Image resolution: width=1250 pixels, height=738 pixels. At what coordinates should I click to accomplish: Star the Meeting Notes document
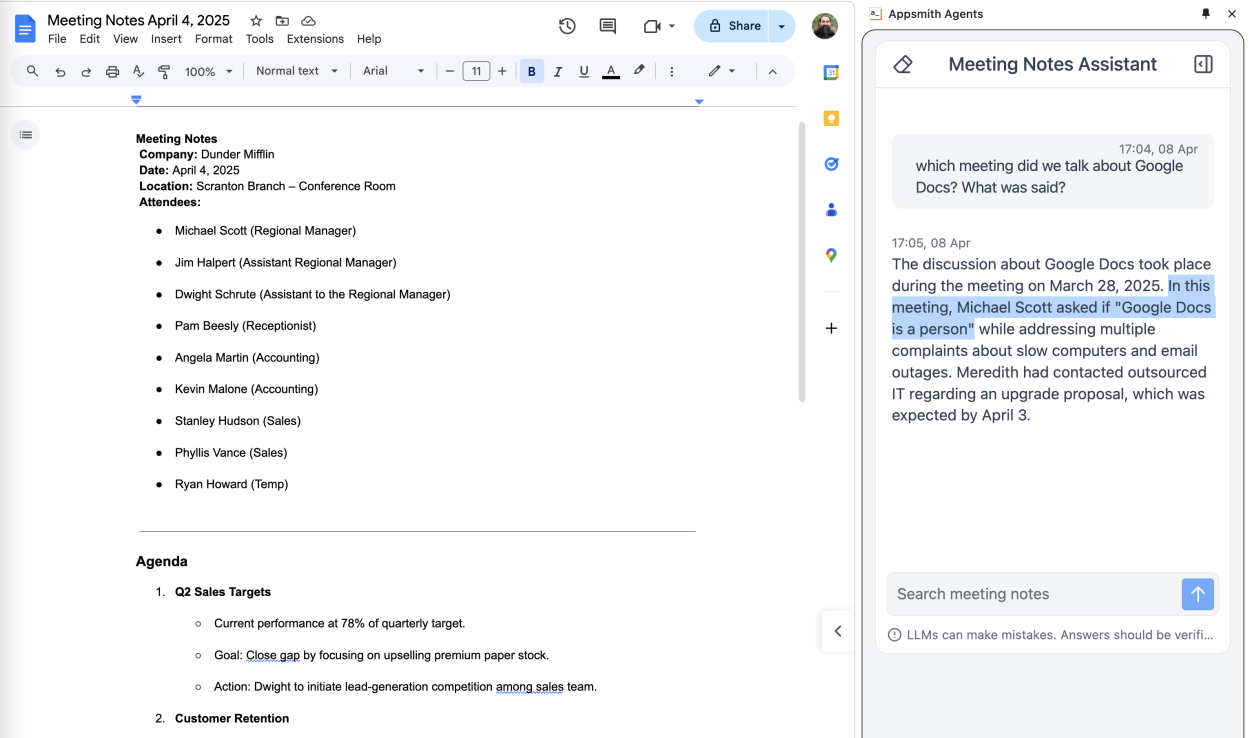256,21
